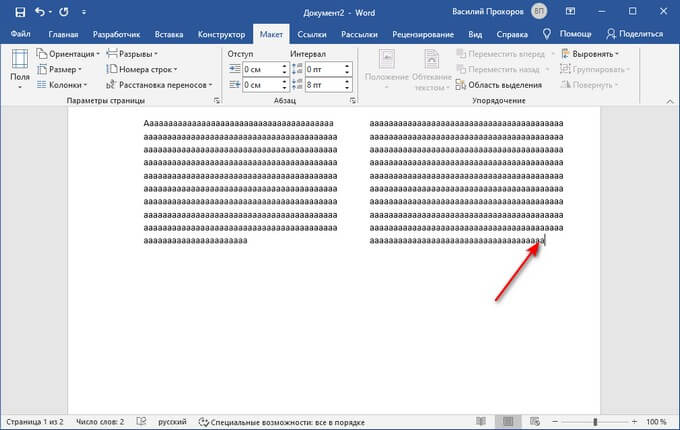This screenshot has height=430, width=680.
Task: Open Расстановка переносов hyphenation button
Action: coord(159,85)
